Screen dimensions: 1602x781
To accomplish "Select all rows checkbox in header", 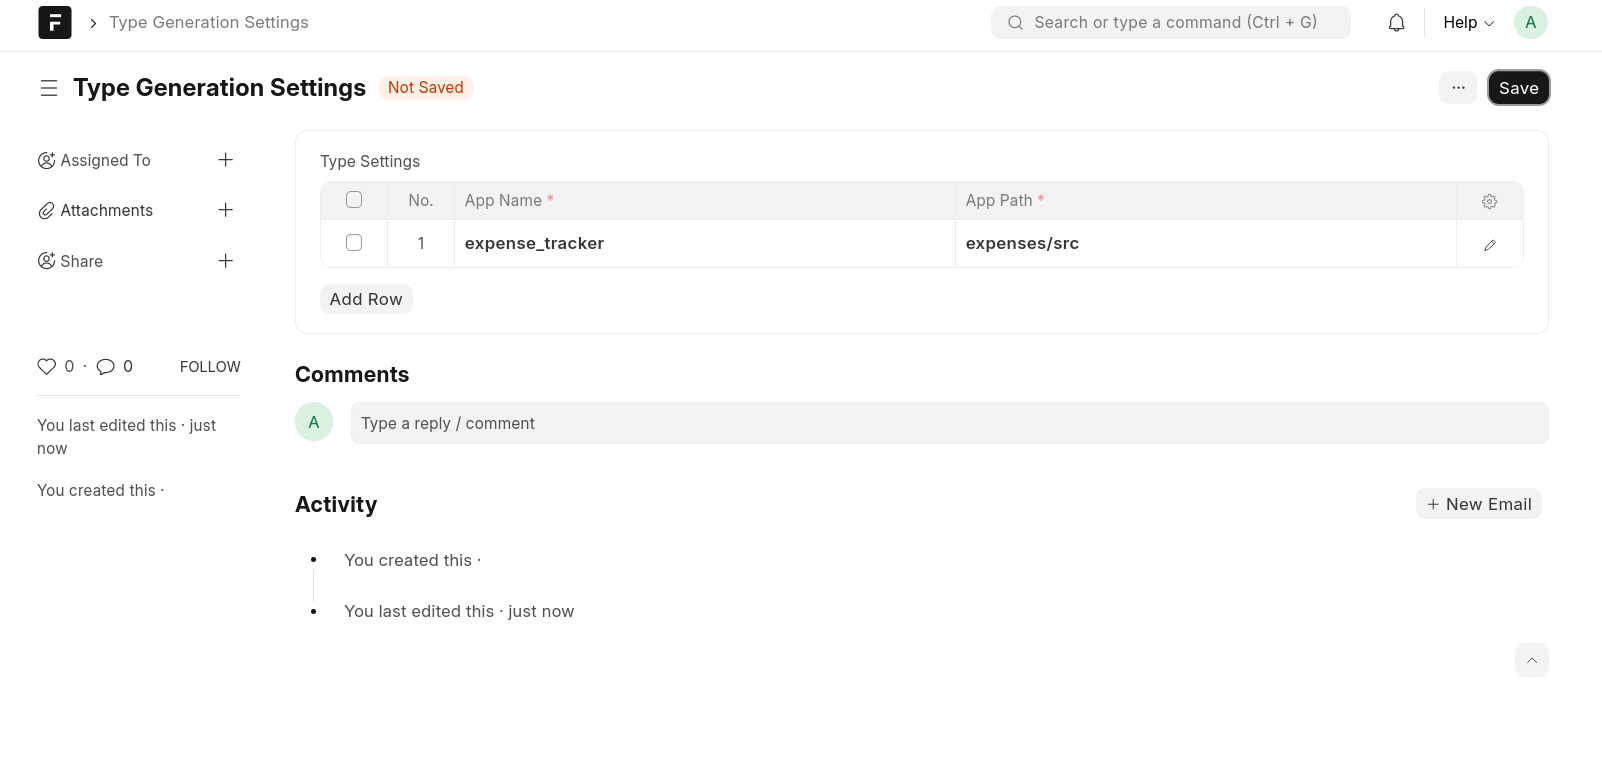I will point(354,200).
